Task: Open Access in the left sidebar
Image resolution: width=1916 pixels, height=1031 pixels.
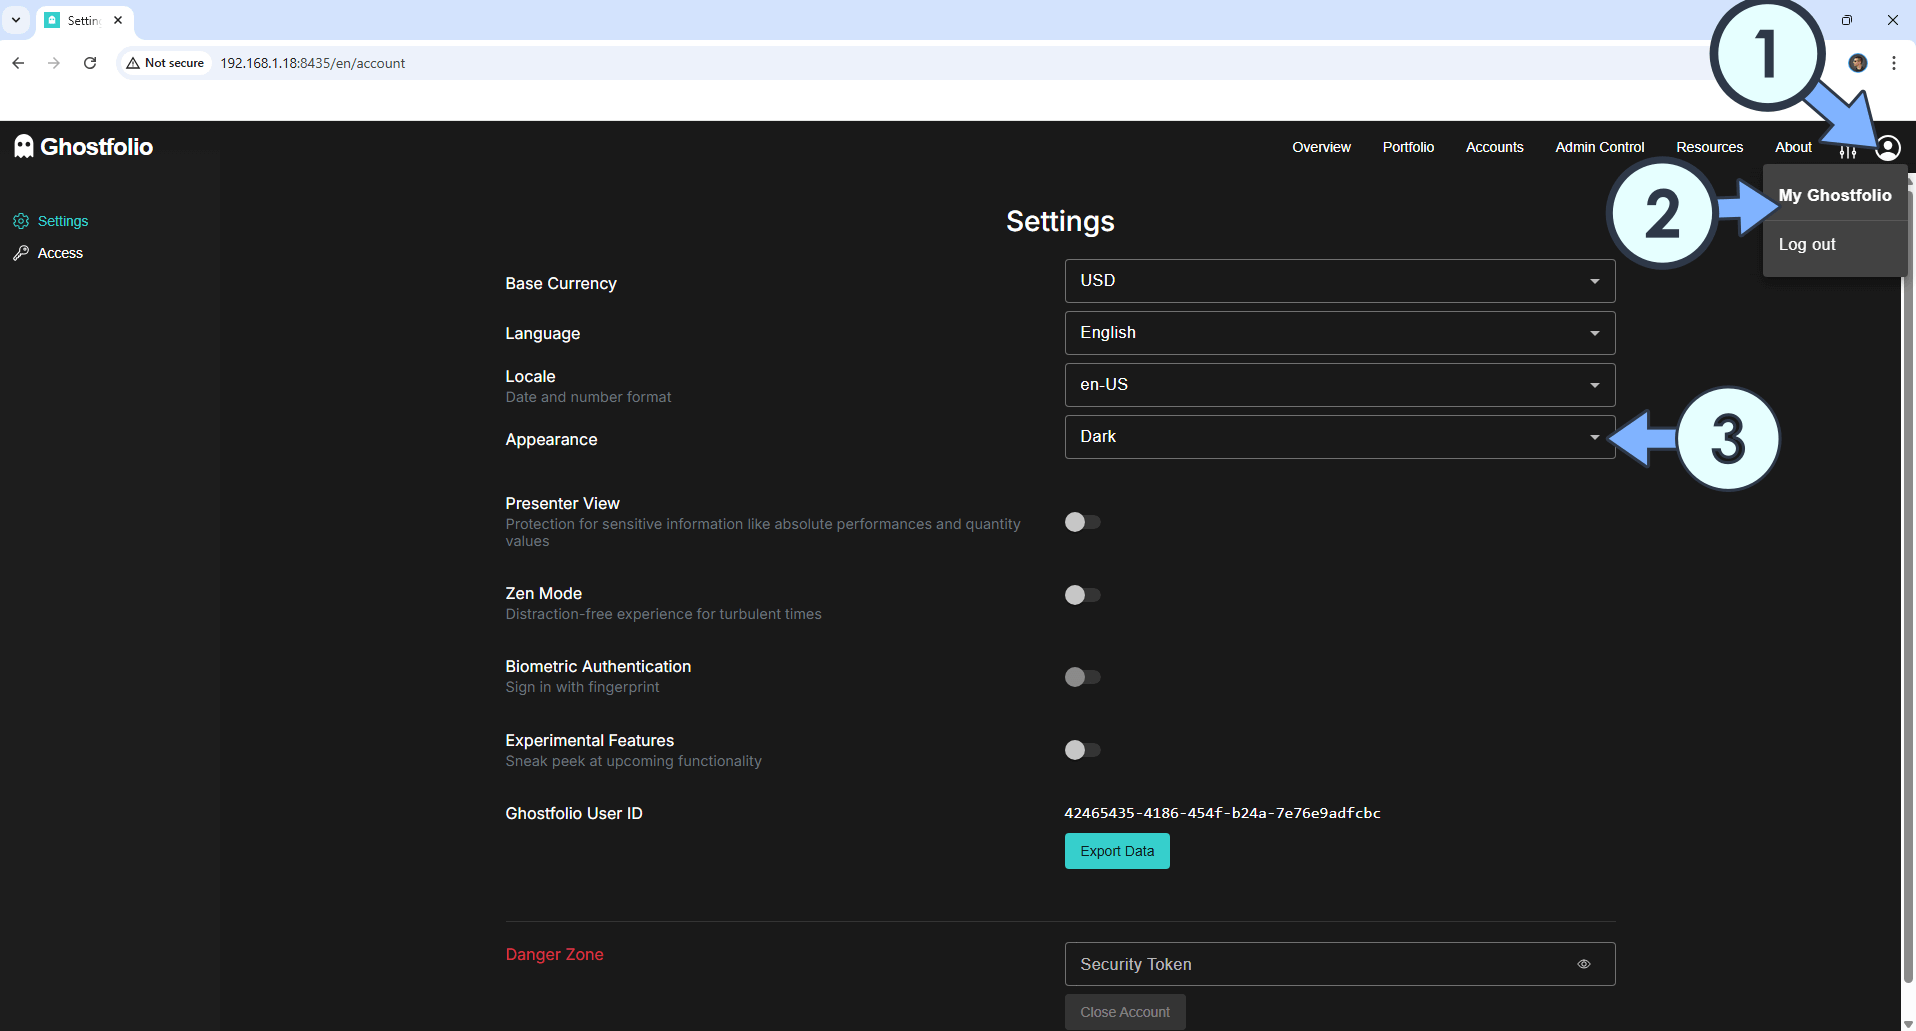Action: click(60, 253)
